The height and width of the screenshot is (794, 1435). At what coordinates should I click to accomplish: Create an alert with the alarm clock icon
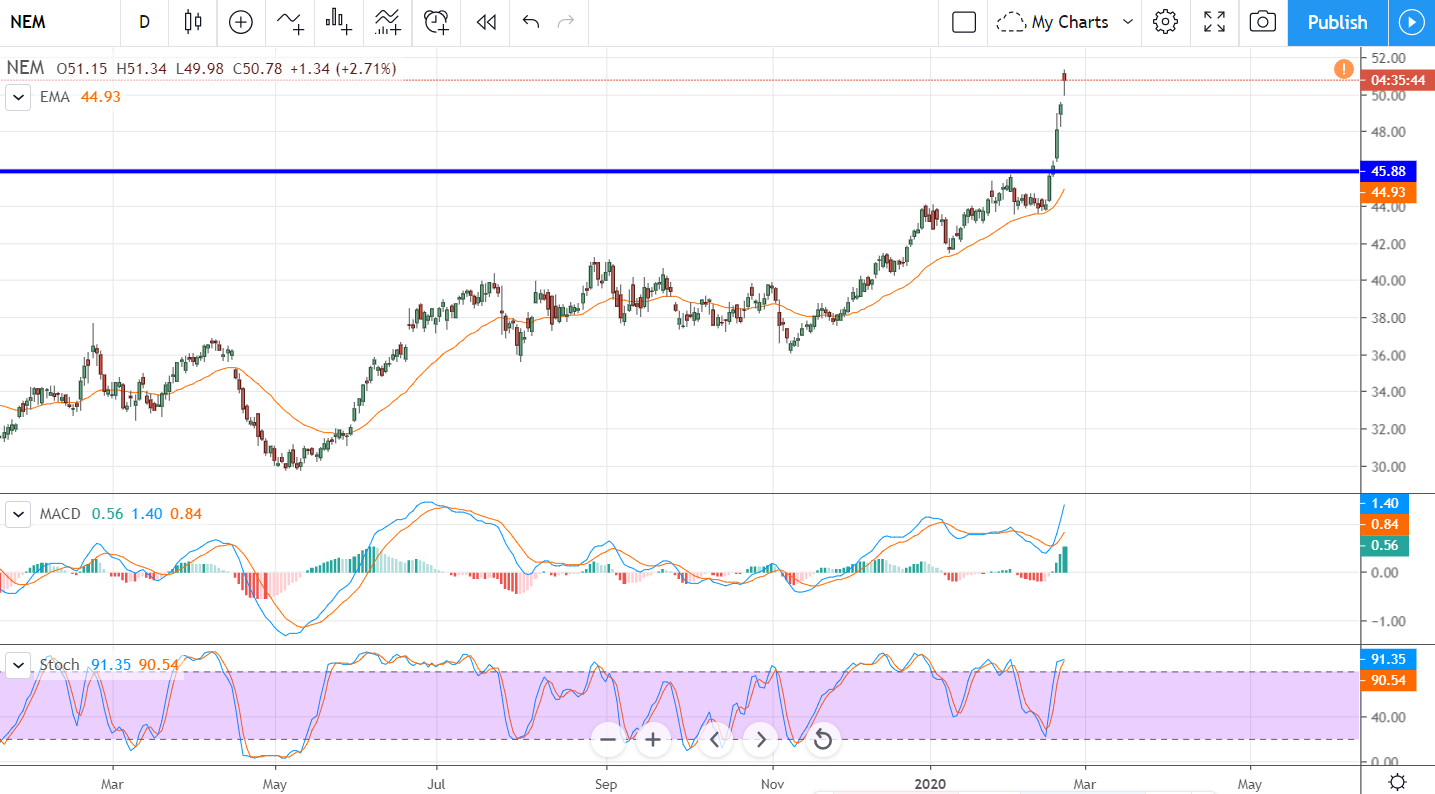pyautogui.click(x=436, y=22)
